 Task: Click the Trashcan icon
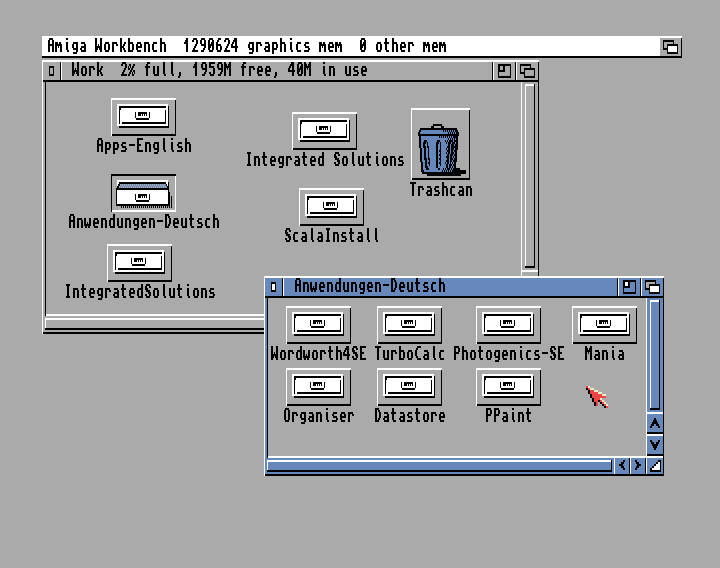click(x=439, y=148)
